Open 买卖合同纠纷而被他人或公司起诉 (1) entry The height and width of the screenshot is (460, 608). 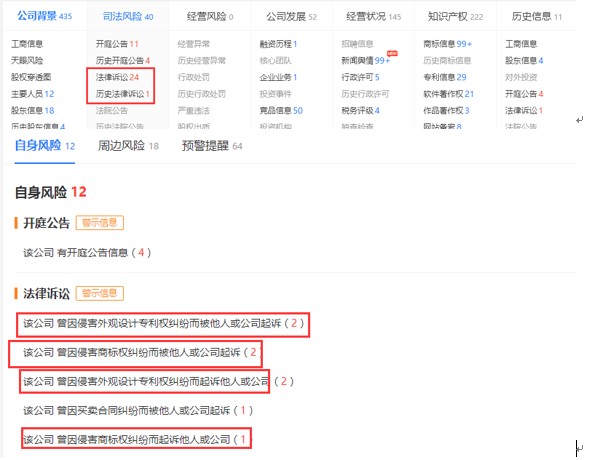click(138, 410)
